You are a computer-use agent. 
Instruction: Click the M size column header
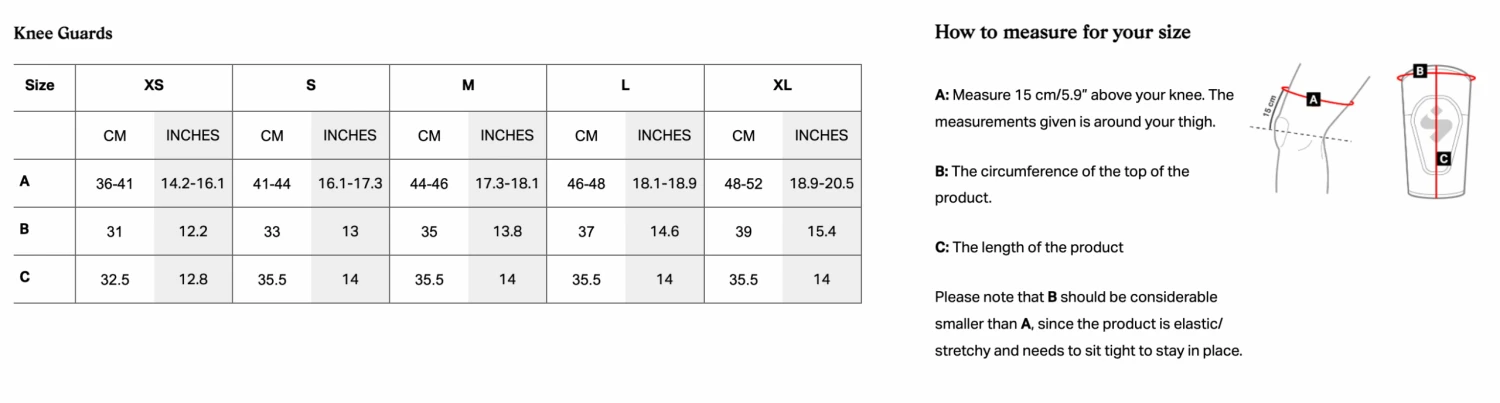point(468,86)
